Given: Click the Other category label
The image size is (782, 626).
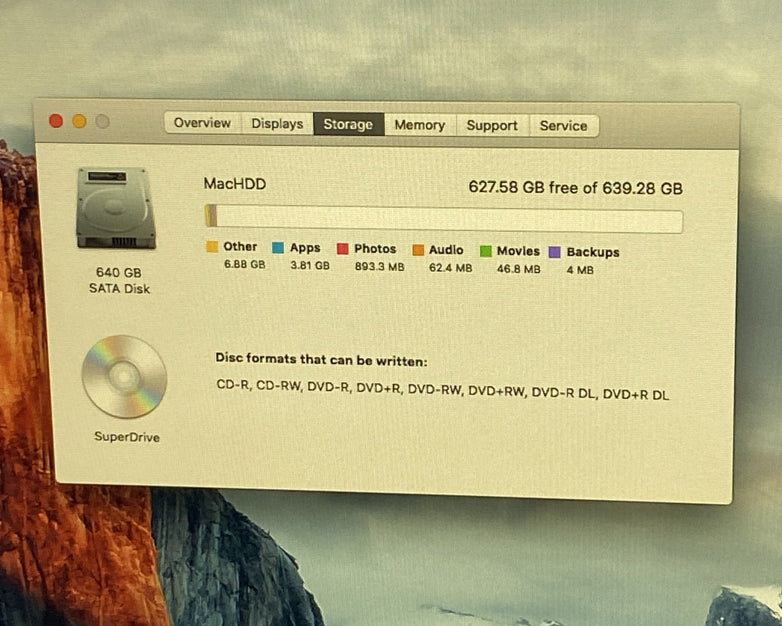Looking at the screenshot, I should coord(240,246).
